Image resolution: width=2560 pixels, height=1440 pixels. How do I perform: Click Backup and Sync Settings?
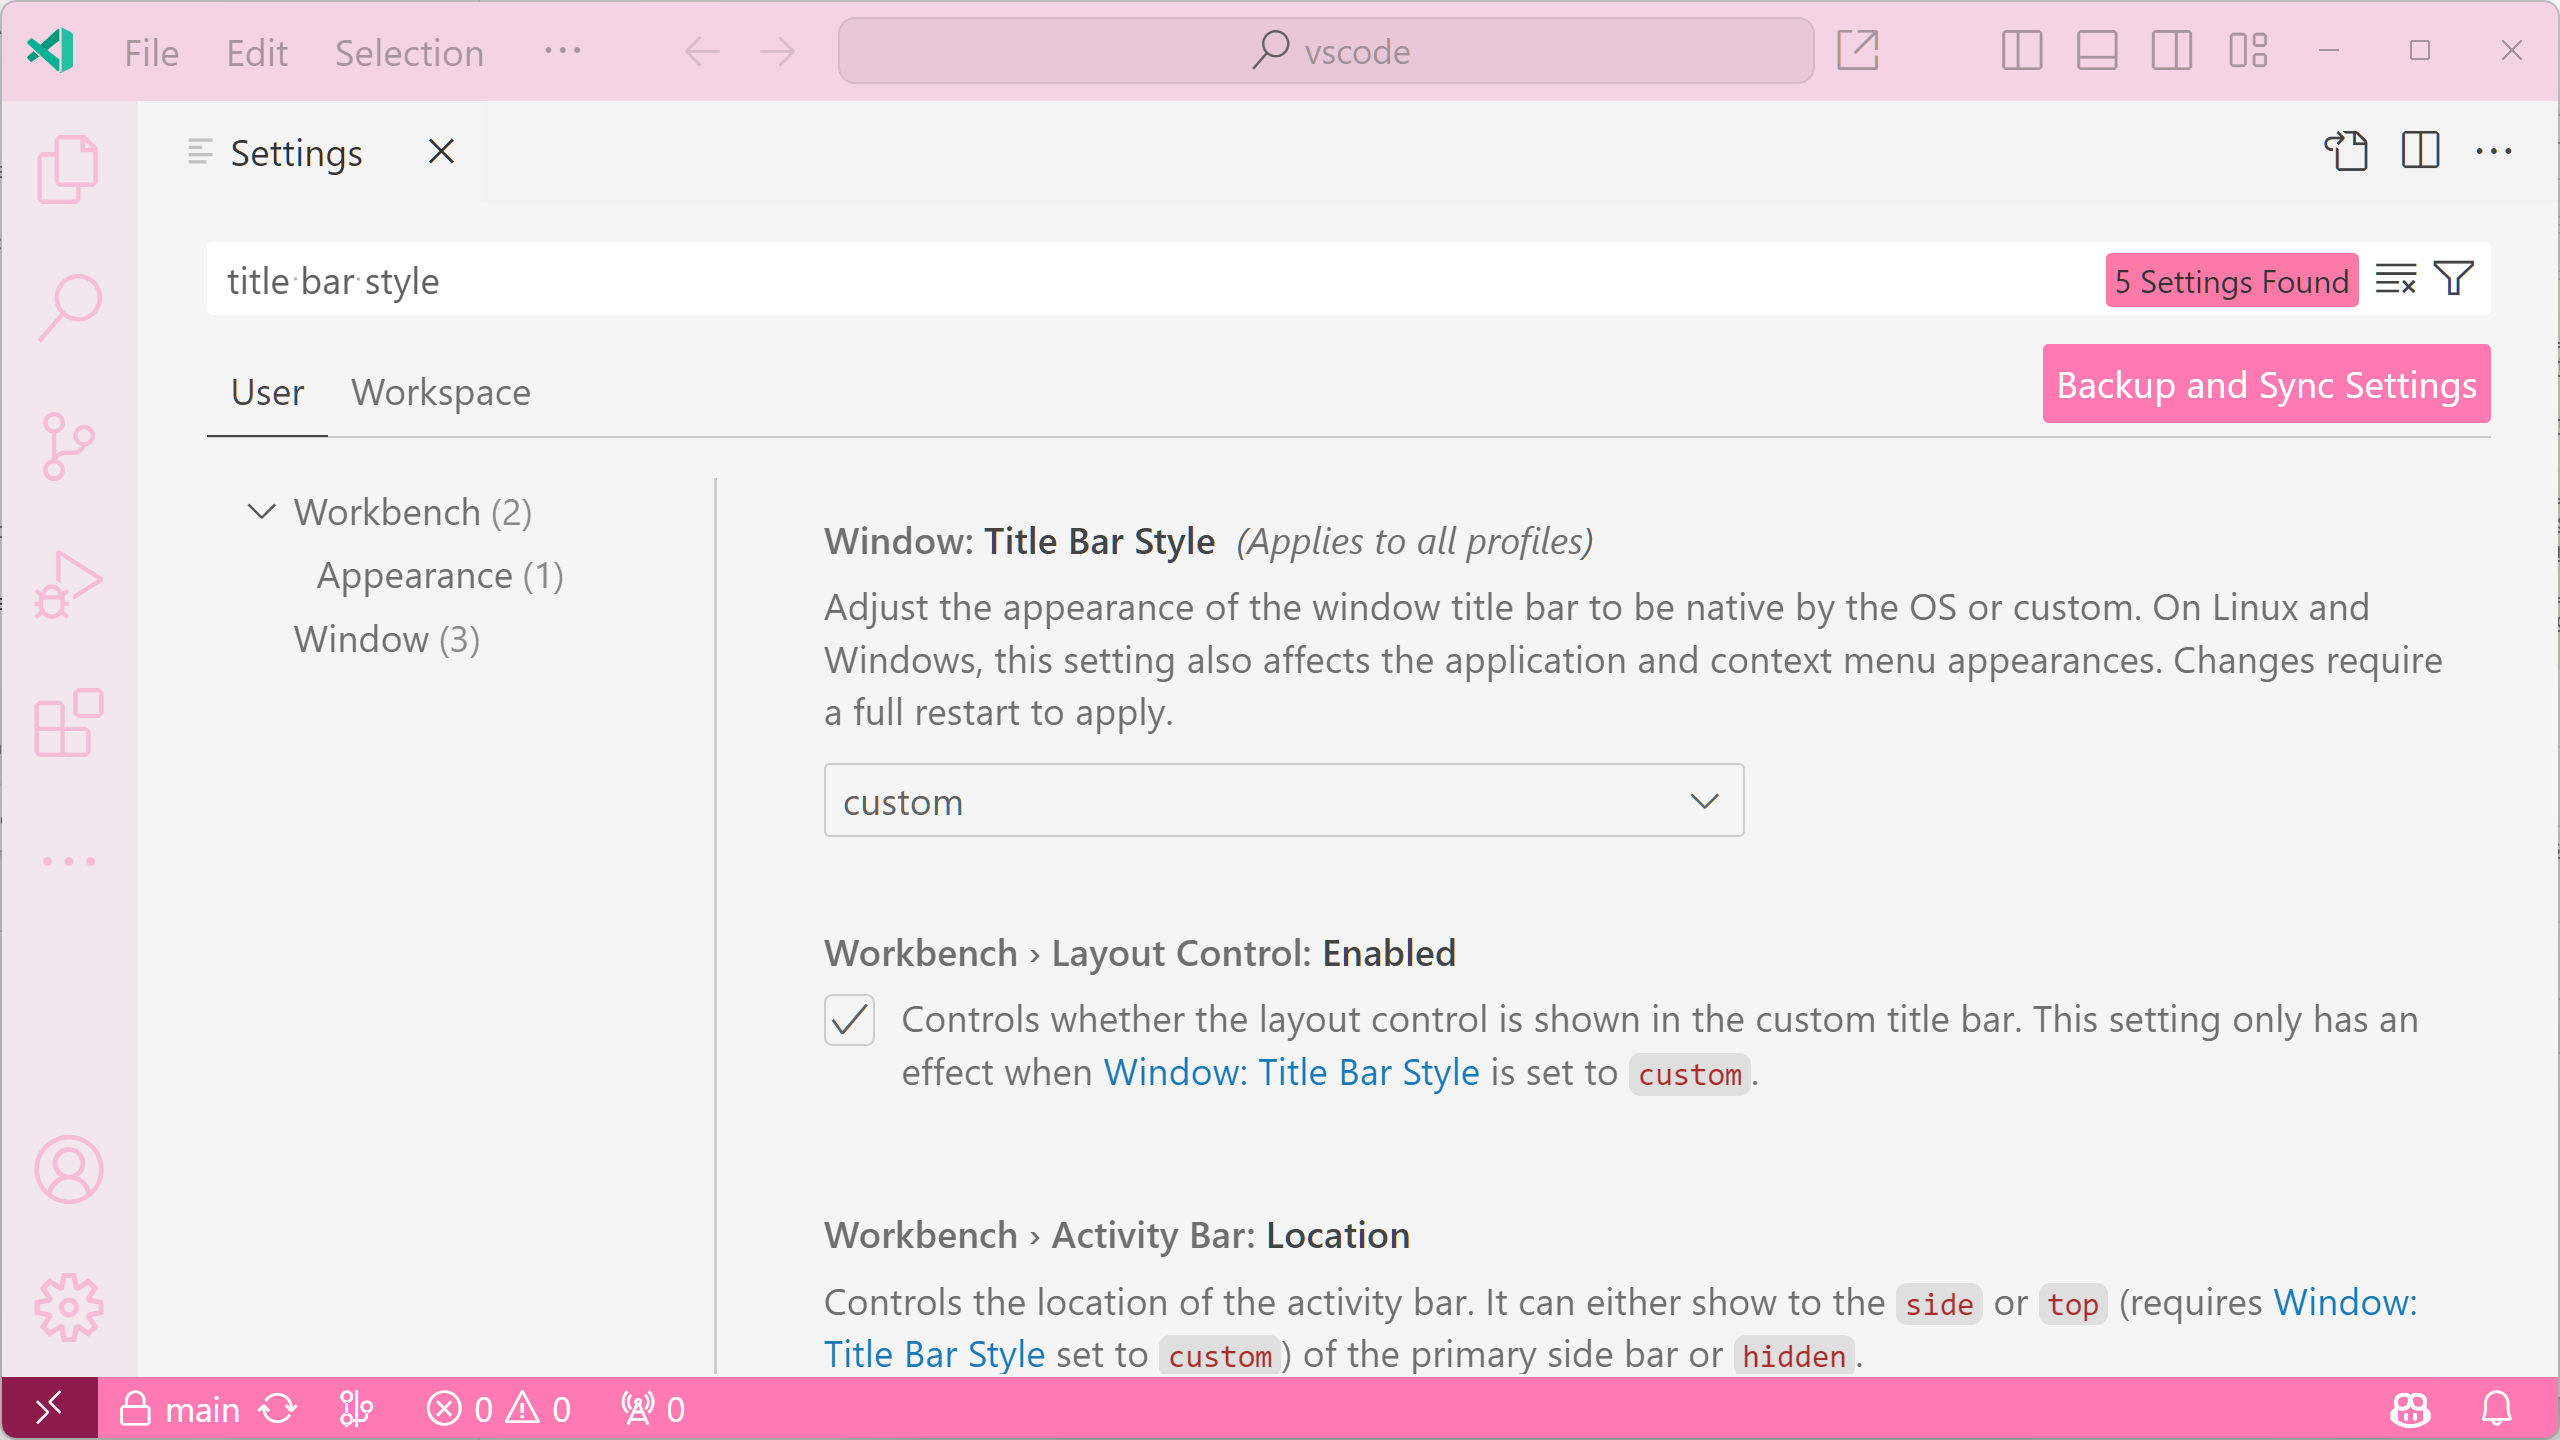(2264, 383)
